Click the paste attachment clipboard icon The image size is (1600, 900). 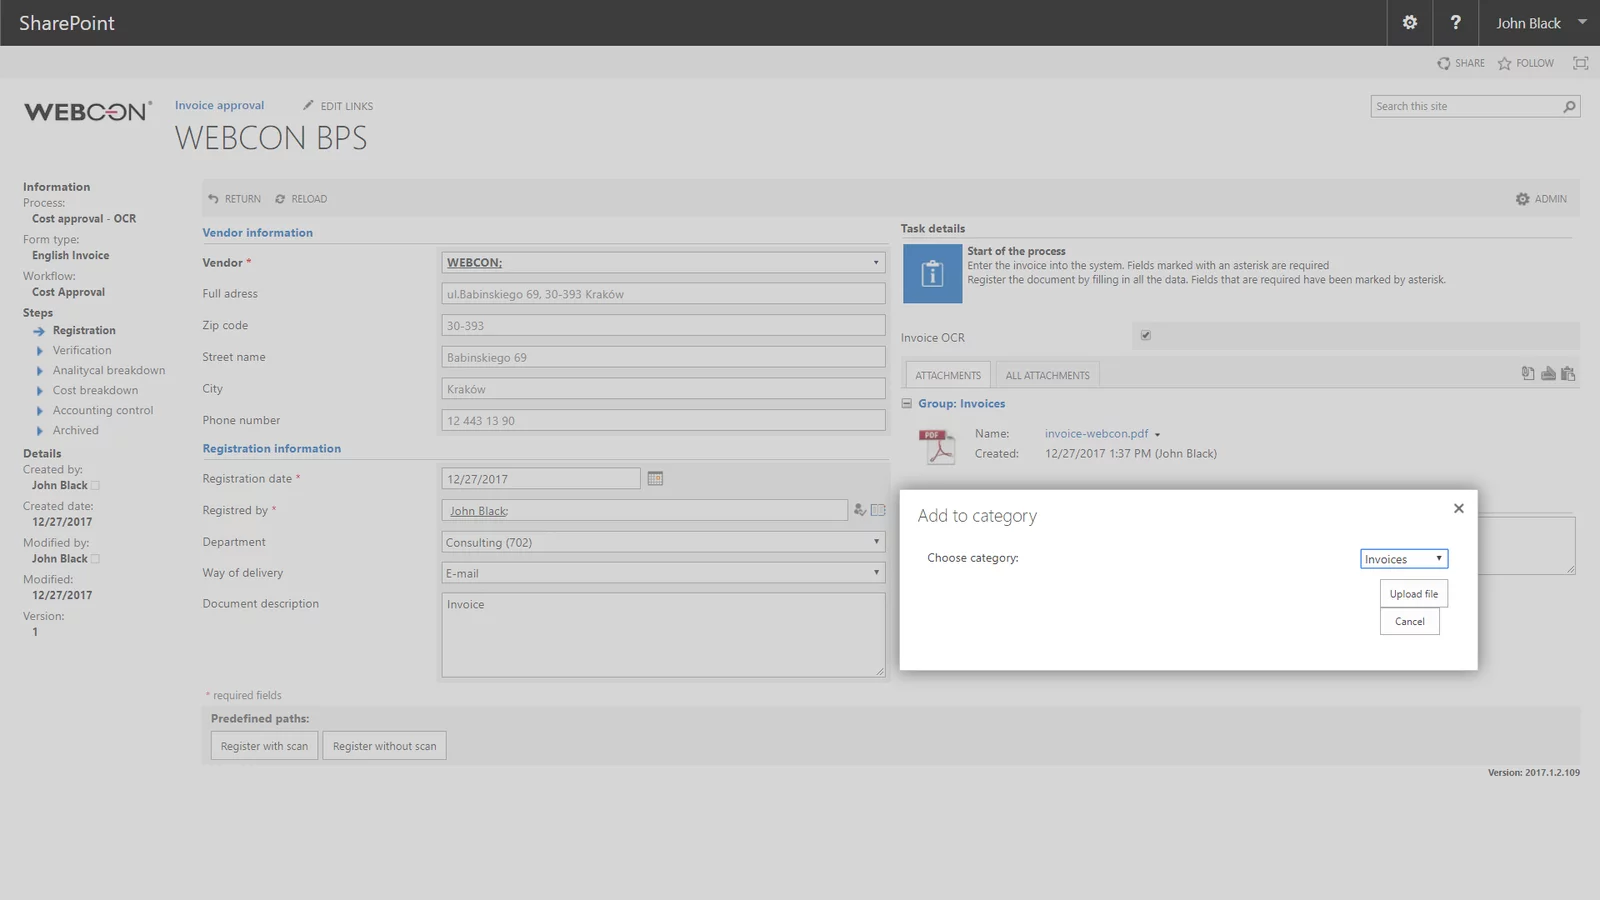1568,373
